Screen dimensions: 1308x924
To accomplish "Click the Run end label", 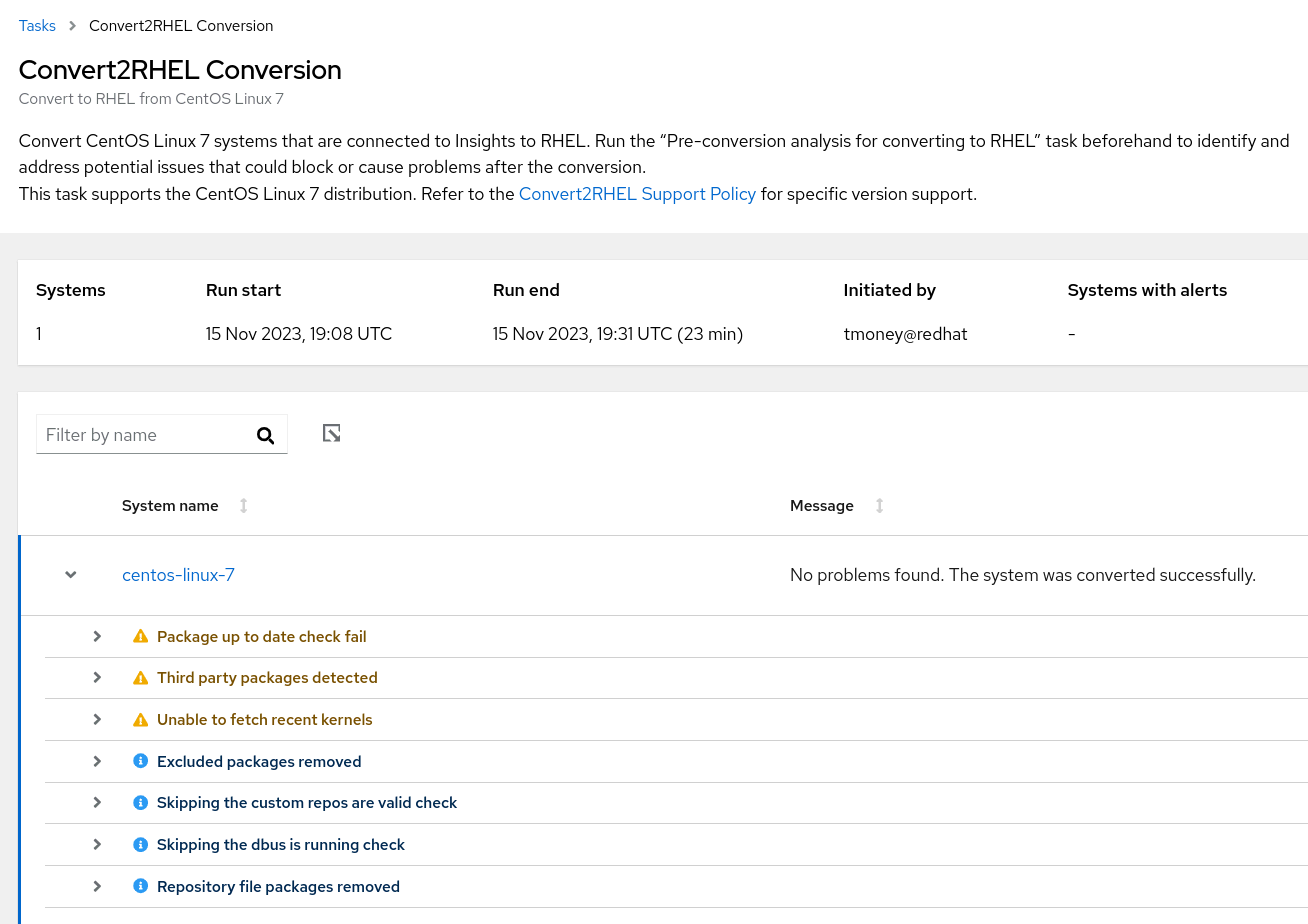I will [526, 290].
